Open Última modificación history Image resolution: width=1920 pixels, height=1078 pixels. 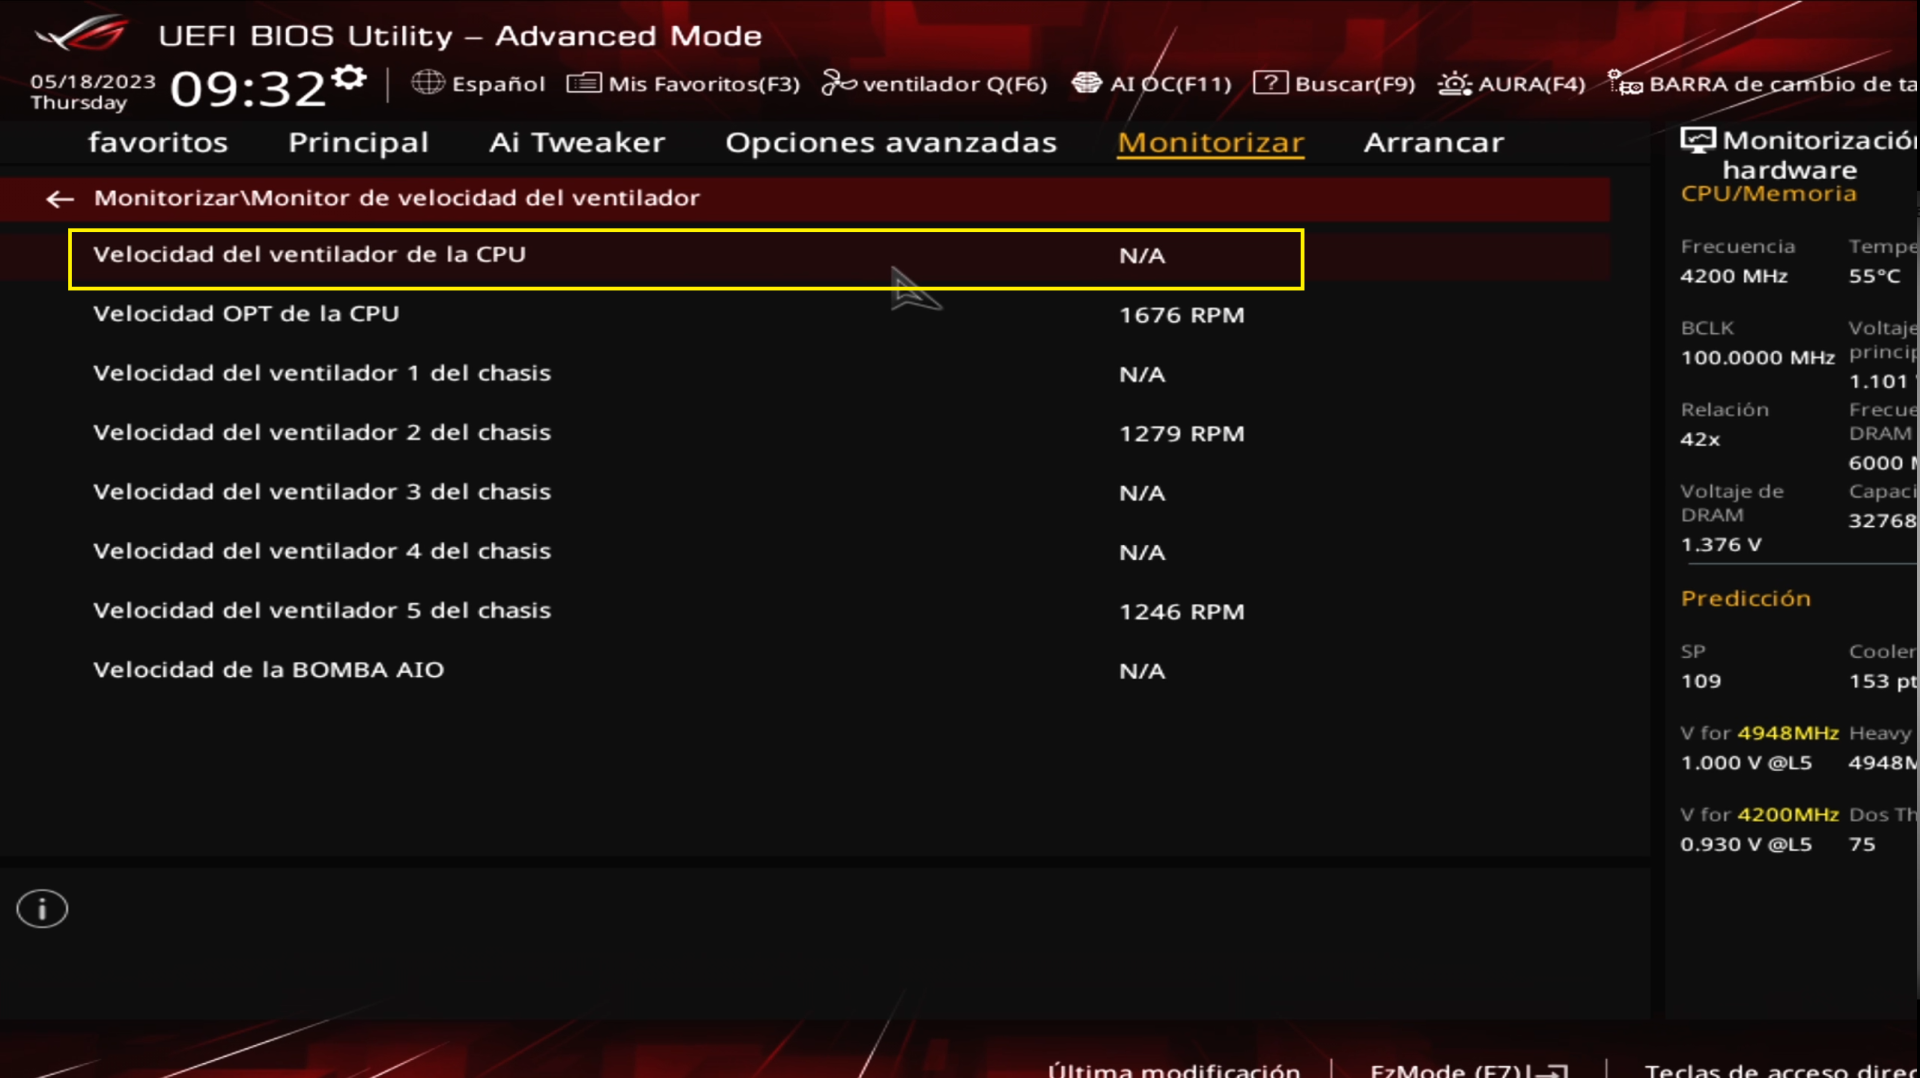[1175, 1070]
